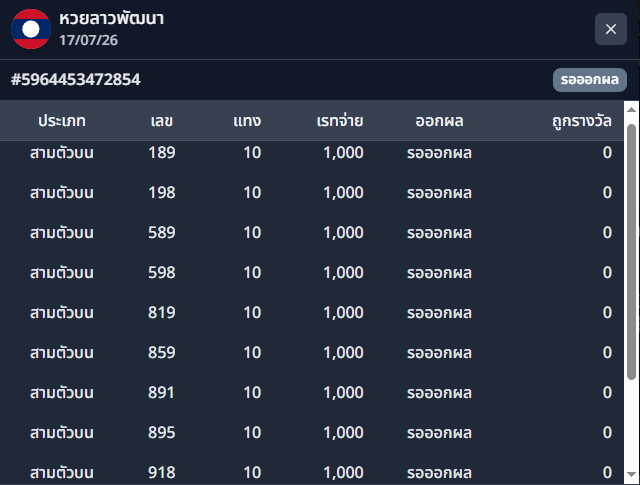This screenshot has width=640, height=485.
Task: Click bet amount 10 in row 198
Action: [x=252, y=193]
